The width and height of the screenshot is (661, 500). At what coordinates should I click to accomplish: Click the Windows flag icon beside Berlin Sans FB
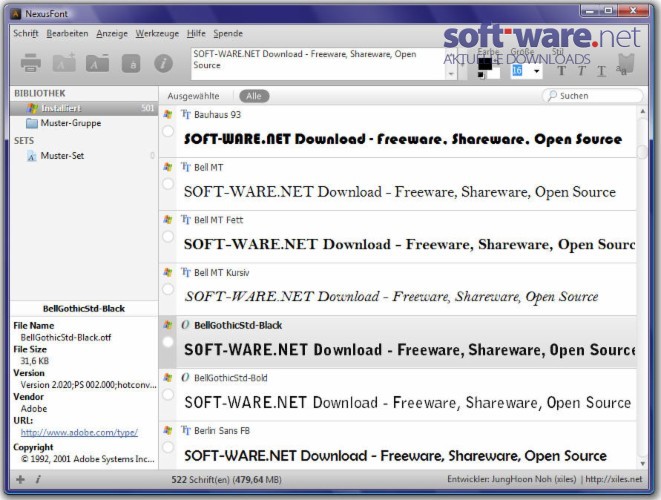tap(167, 430)
